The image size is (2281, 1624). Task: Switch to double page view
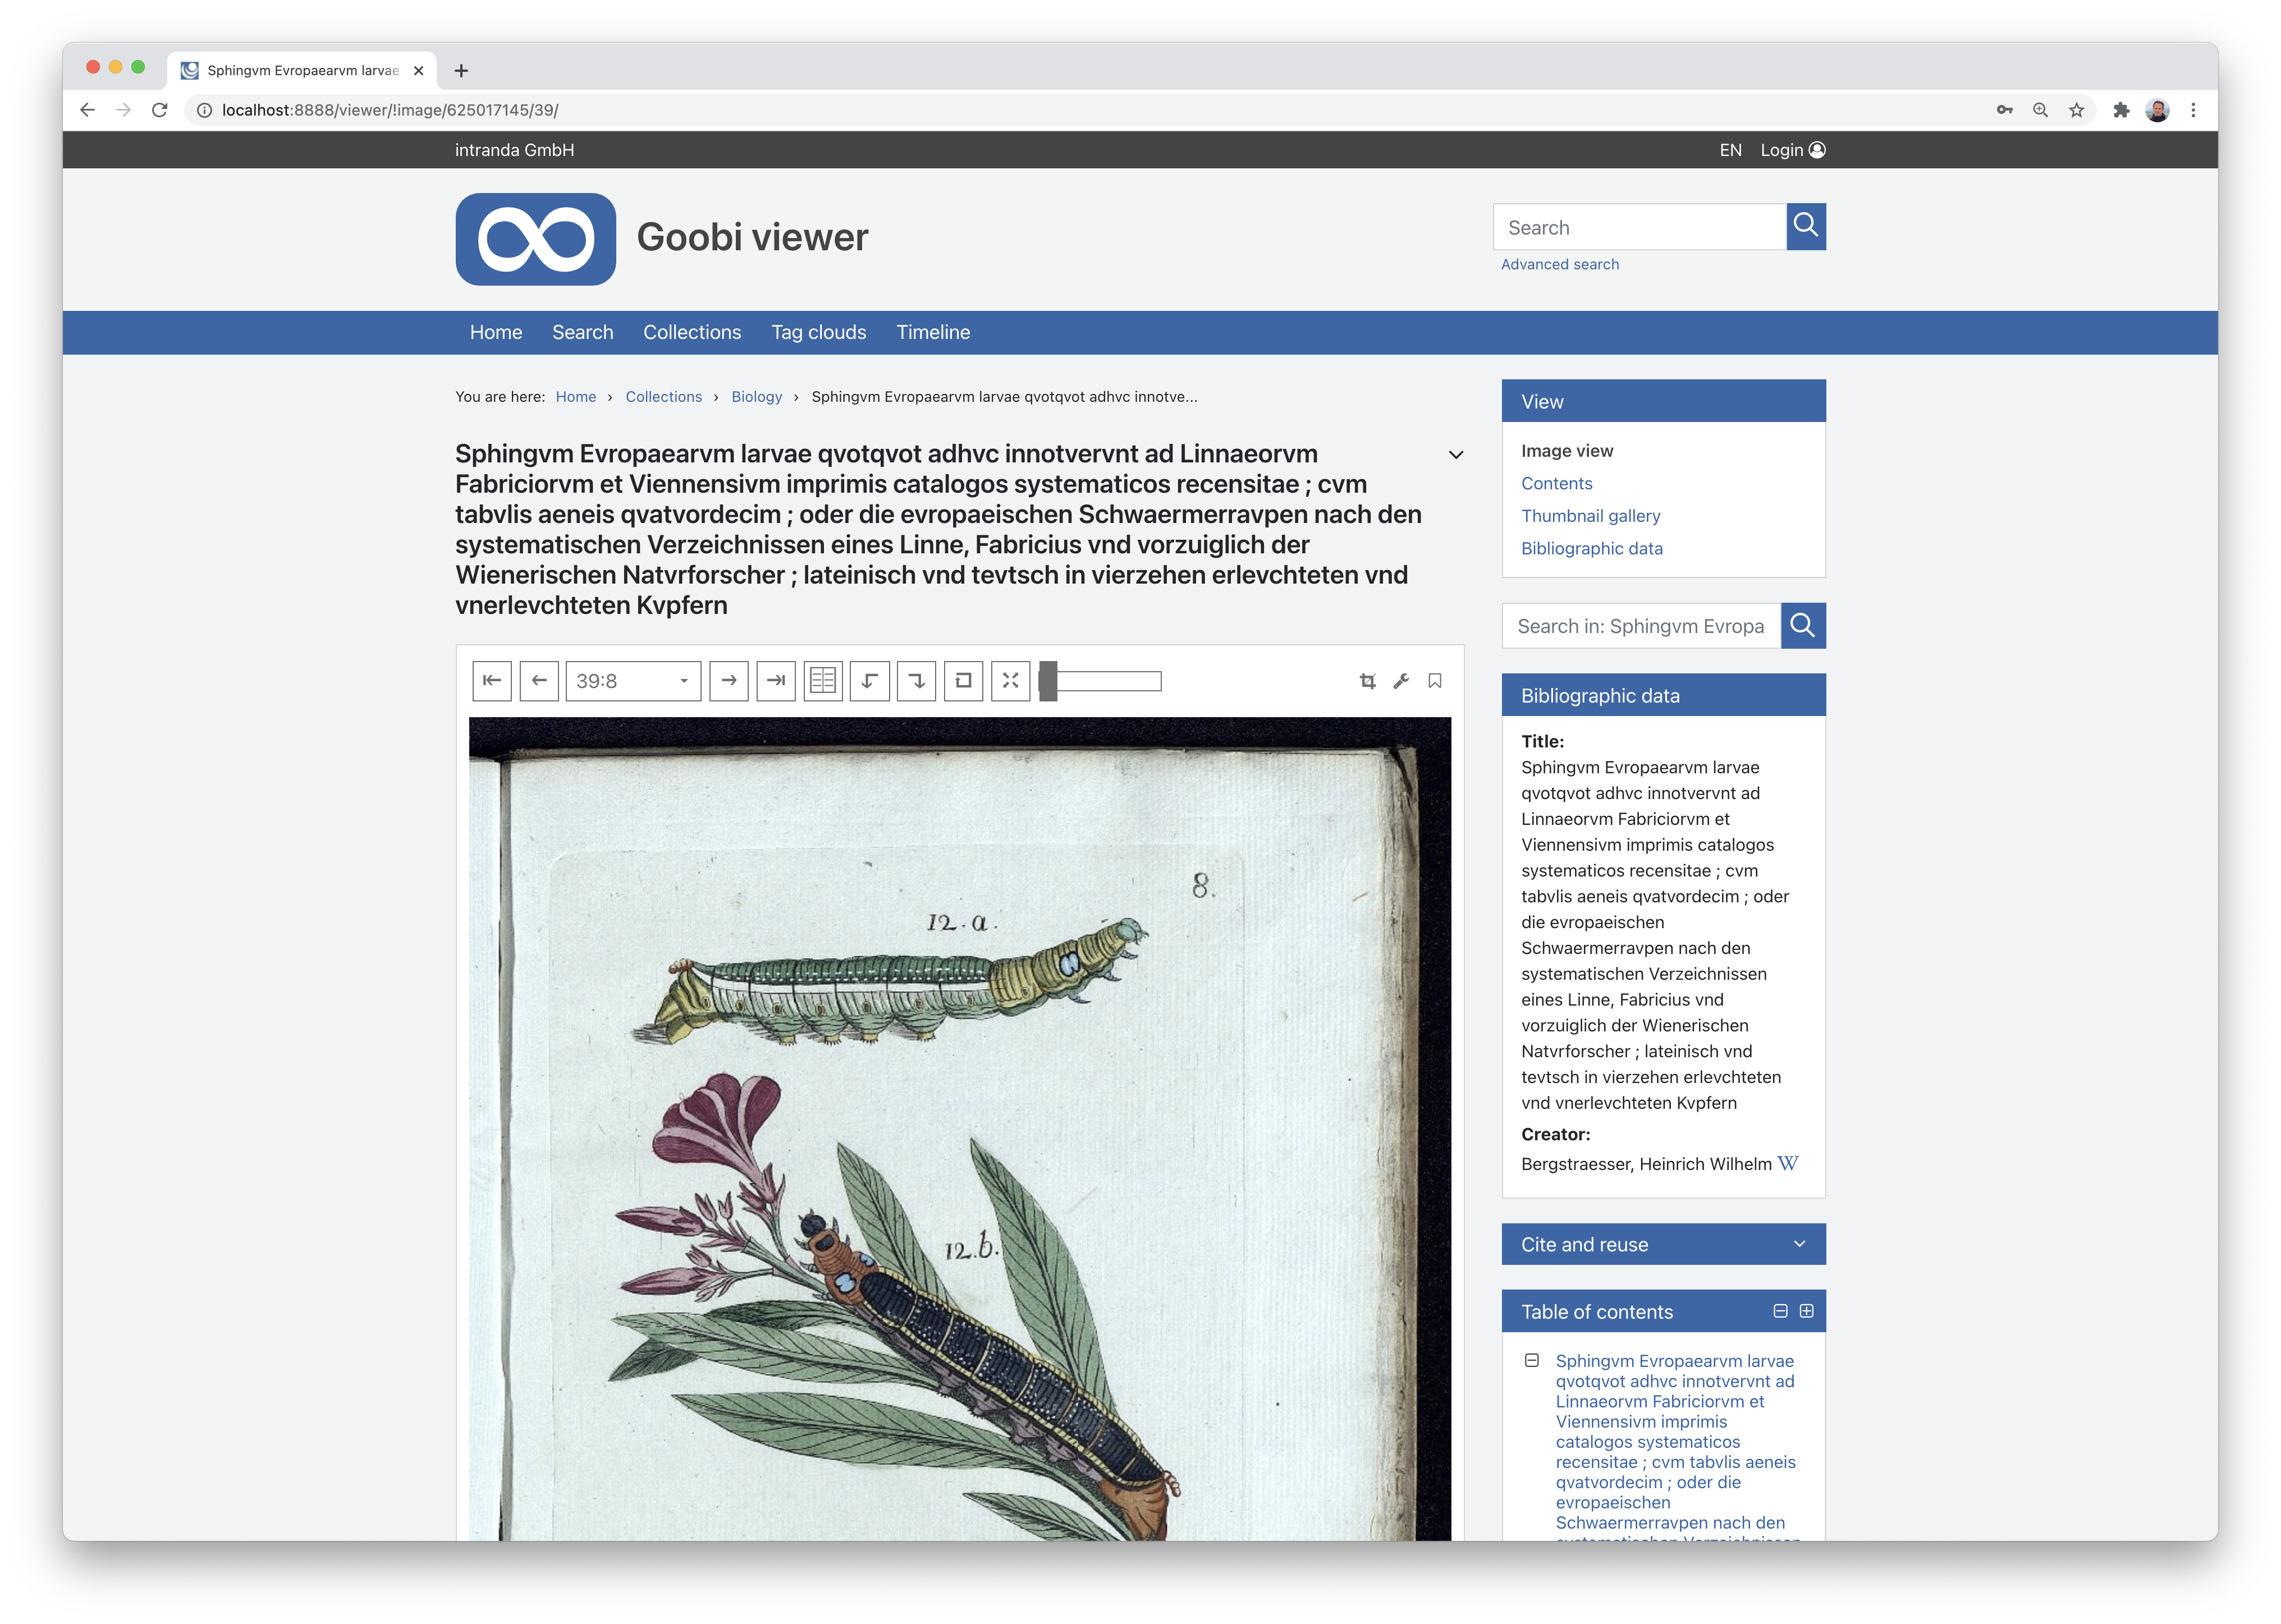823,681
